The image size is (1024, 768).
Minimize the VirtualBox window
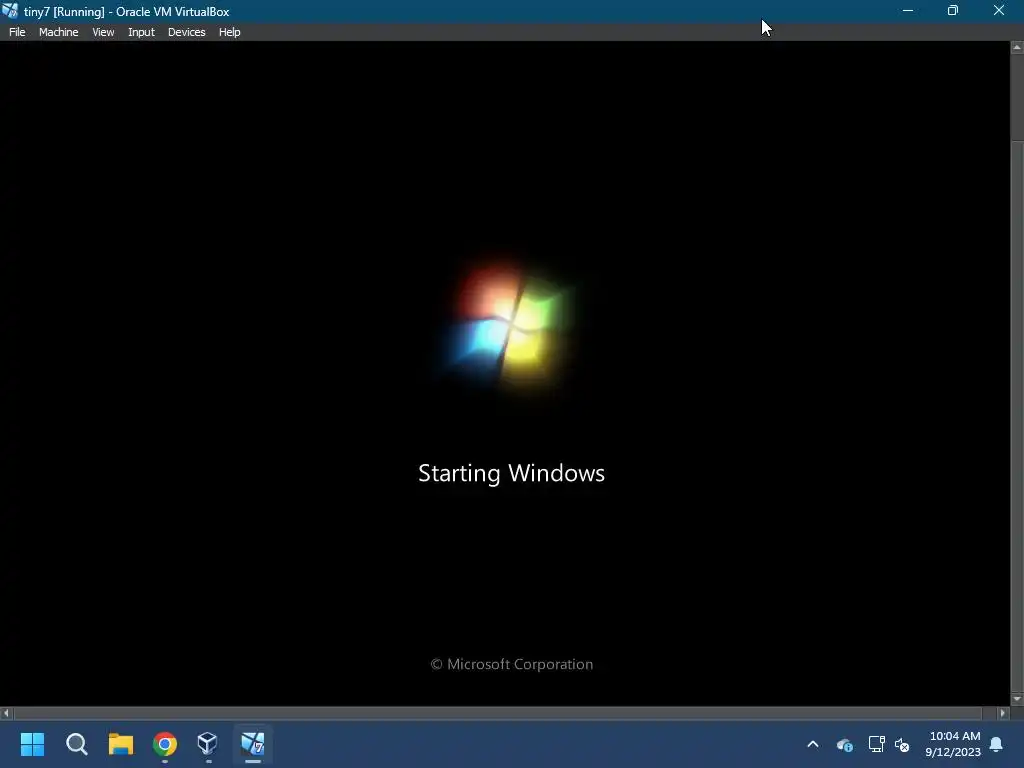pos(908,11)
